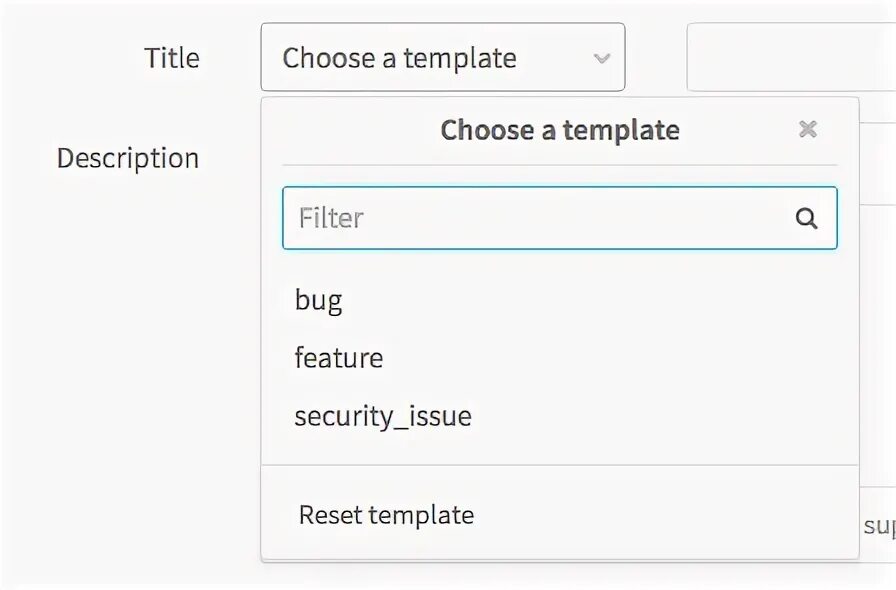Select the feature template

click(x=339, y=358)
